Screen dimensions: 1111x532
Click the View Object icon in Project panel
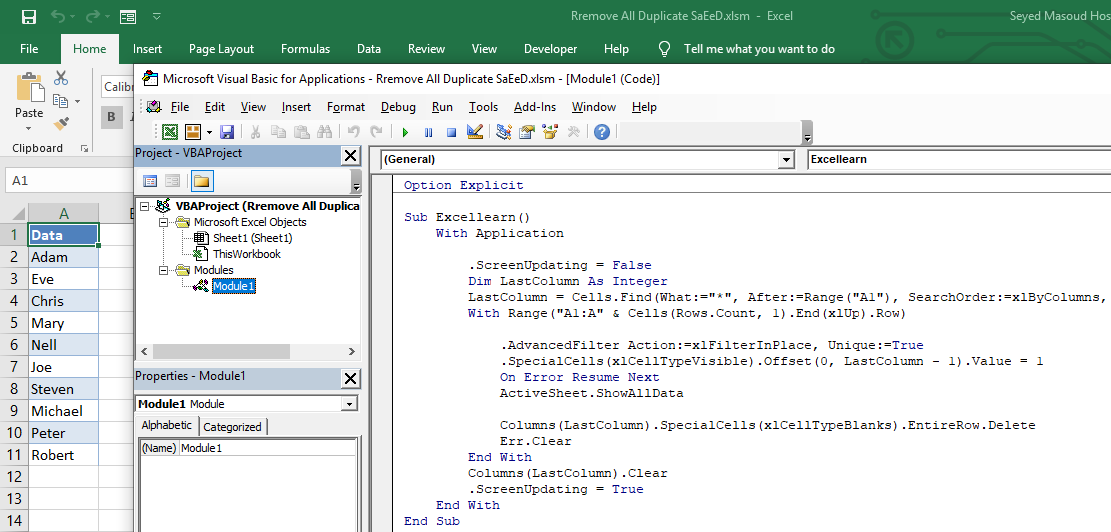coord(172,181)
